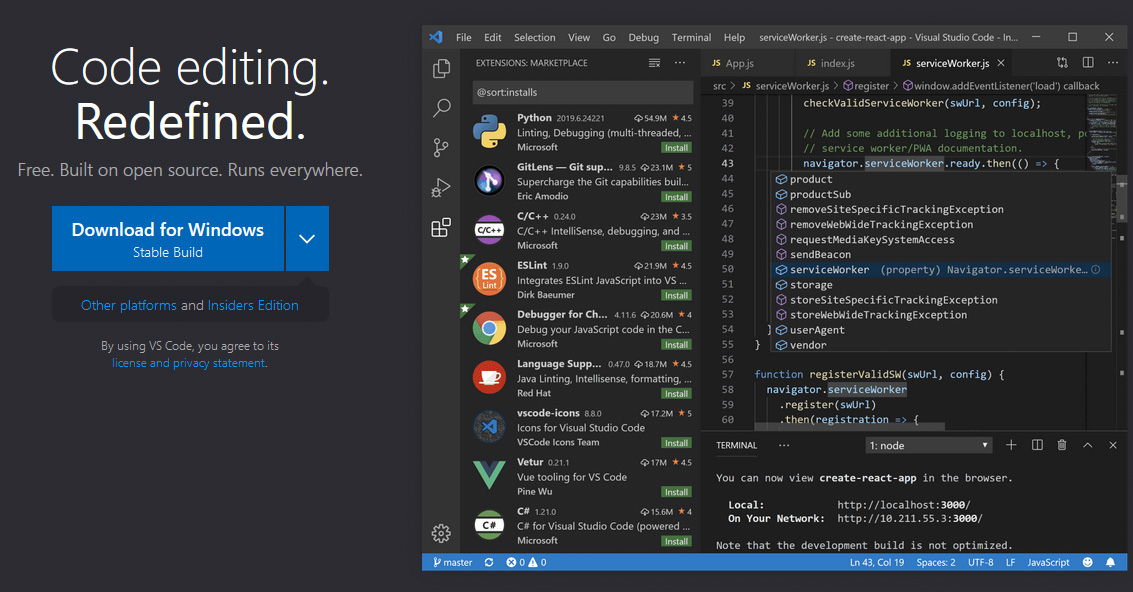Viewport: 1133px width, 592px height.
Task: Click the feedback smiley icon
Action: point(1087,562)
